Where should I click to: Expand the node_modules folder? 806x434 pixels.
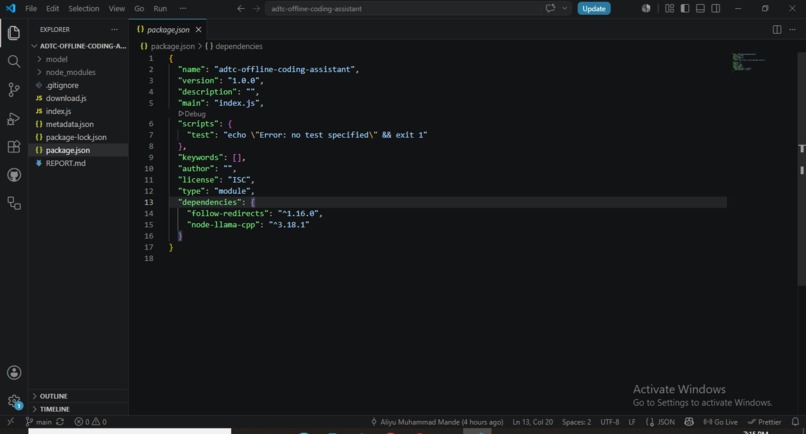[78, 73]
